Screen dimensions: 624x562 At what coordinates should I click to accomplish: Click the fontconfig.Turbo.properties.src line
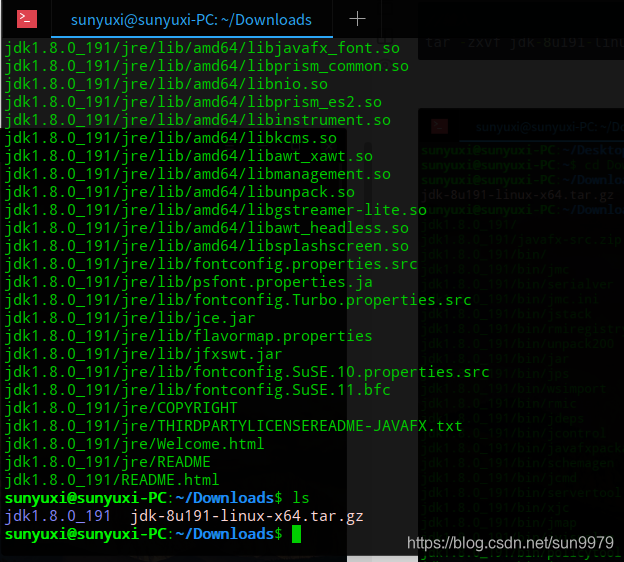point(238,301)
